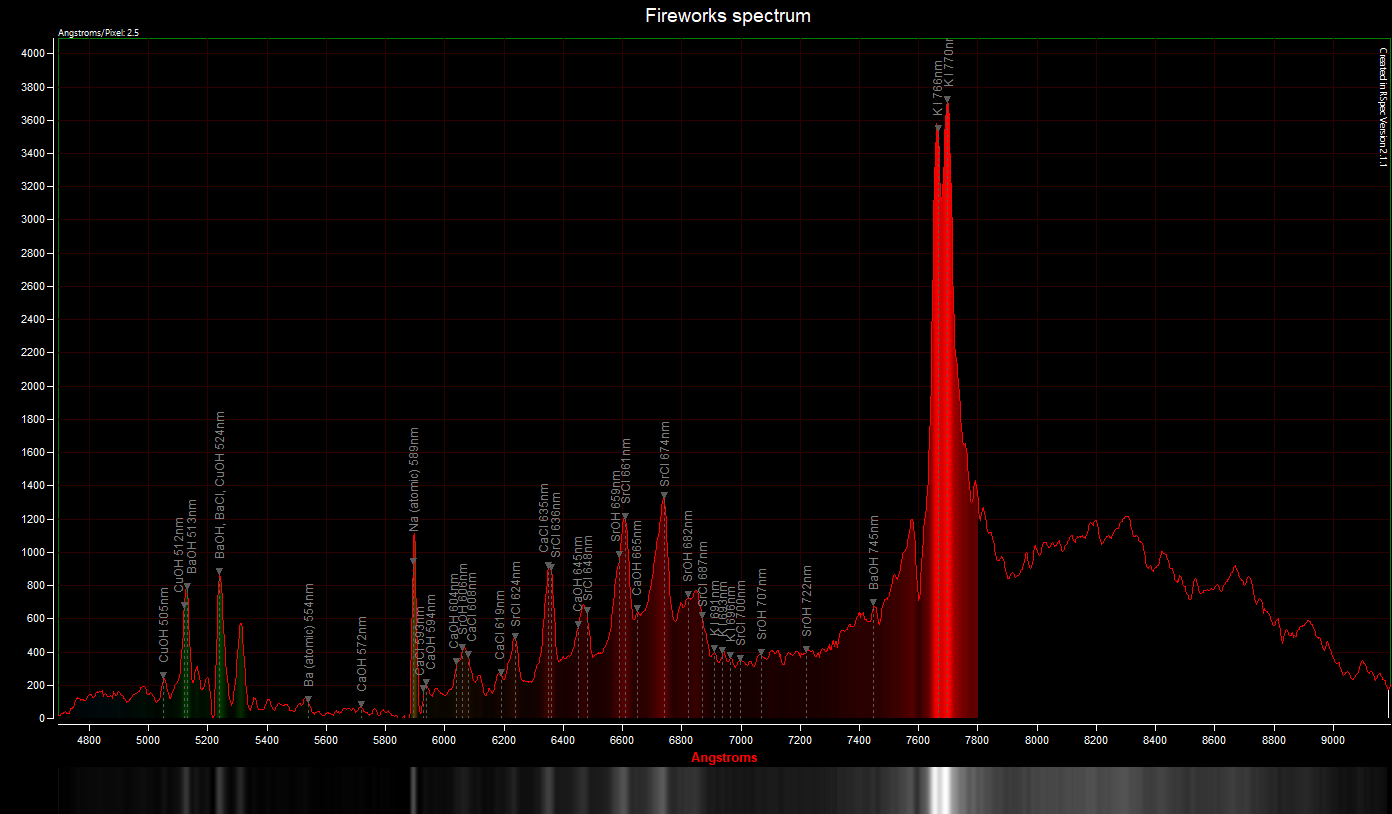Click the 'CaCl 635nm' label
1392x814 pixels.
click(x=544, y=519)
